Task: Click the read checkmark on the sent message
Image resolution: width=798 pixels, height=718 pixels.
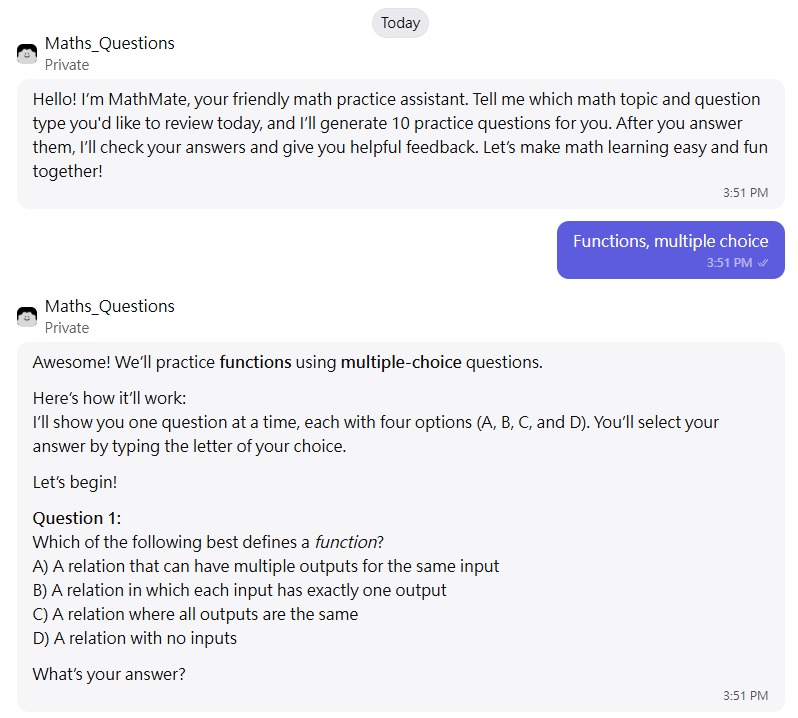Action: coord(764,263)
